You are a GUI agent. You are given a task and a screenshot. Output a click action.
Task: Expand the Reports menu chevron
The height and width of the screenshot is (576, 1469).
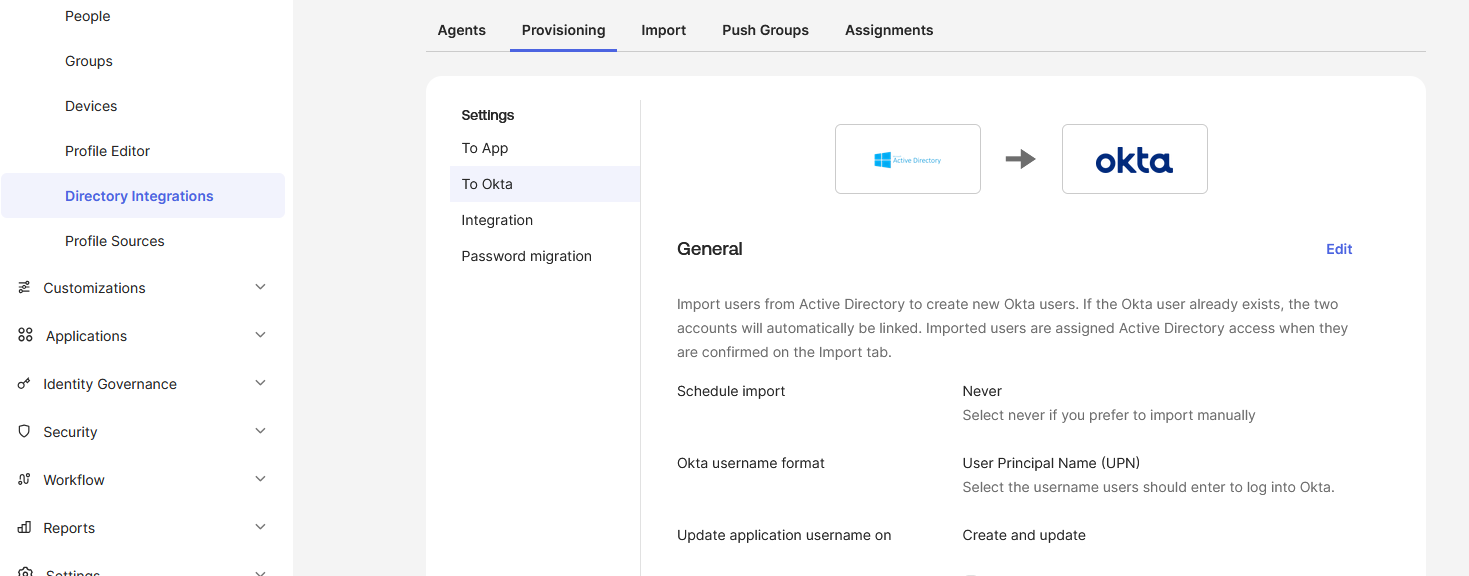coord(260,527)
